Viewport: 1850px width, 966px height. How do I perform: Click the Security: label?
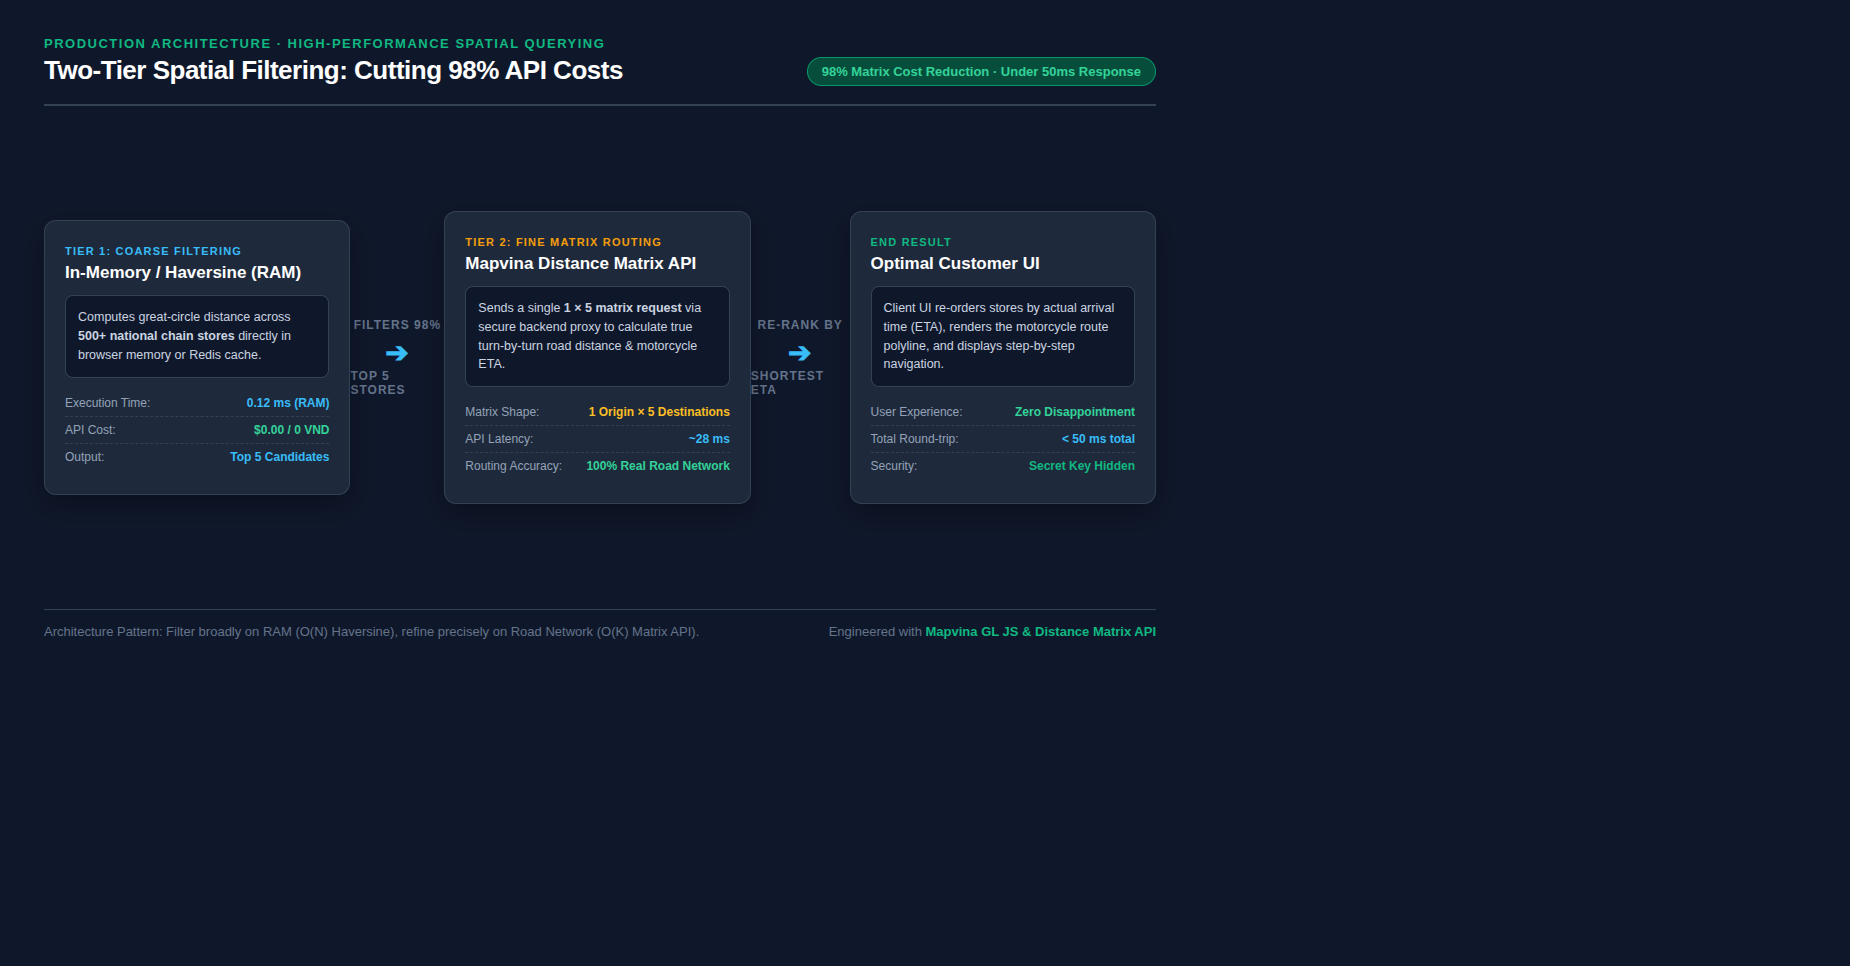pyautogui.click(x=894, y=466)
